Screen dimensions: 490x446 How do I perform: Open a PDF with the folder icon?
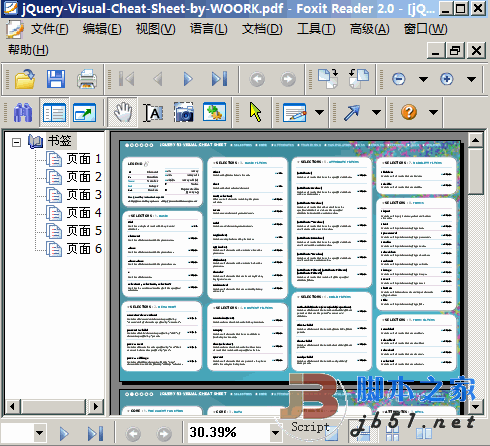click(x=25, y=79)
